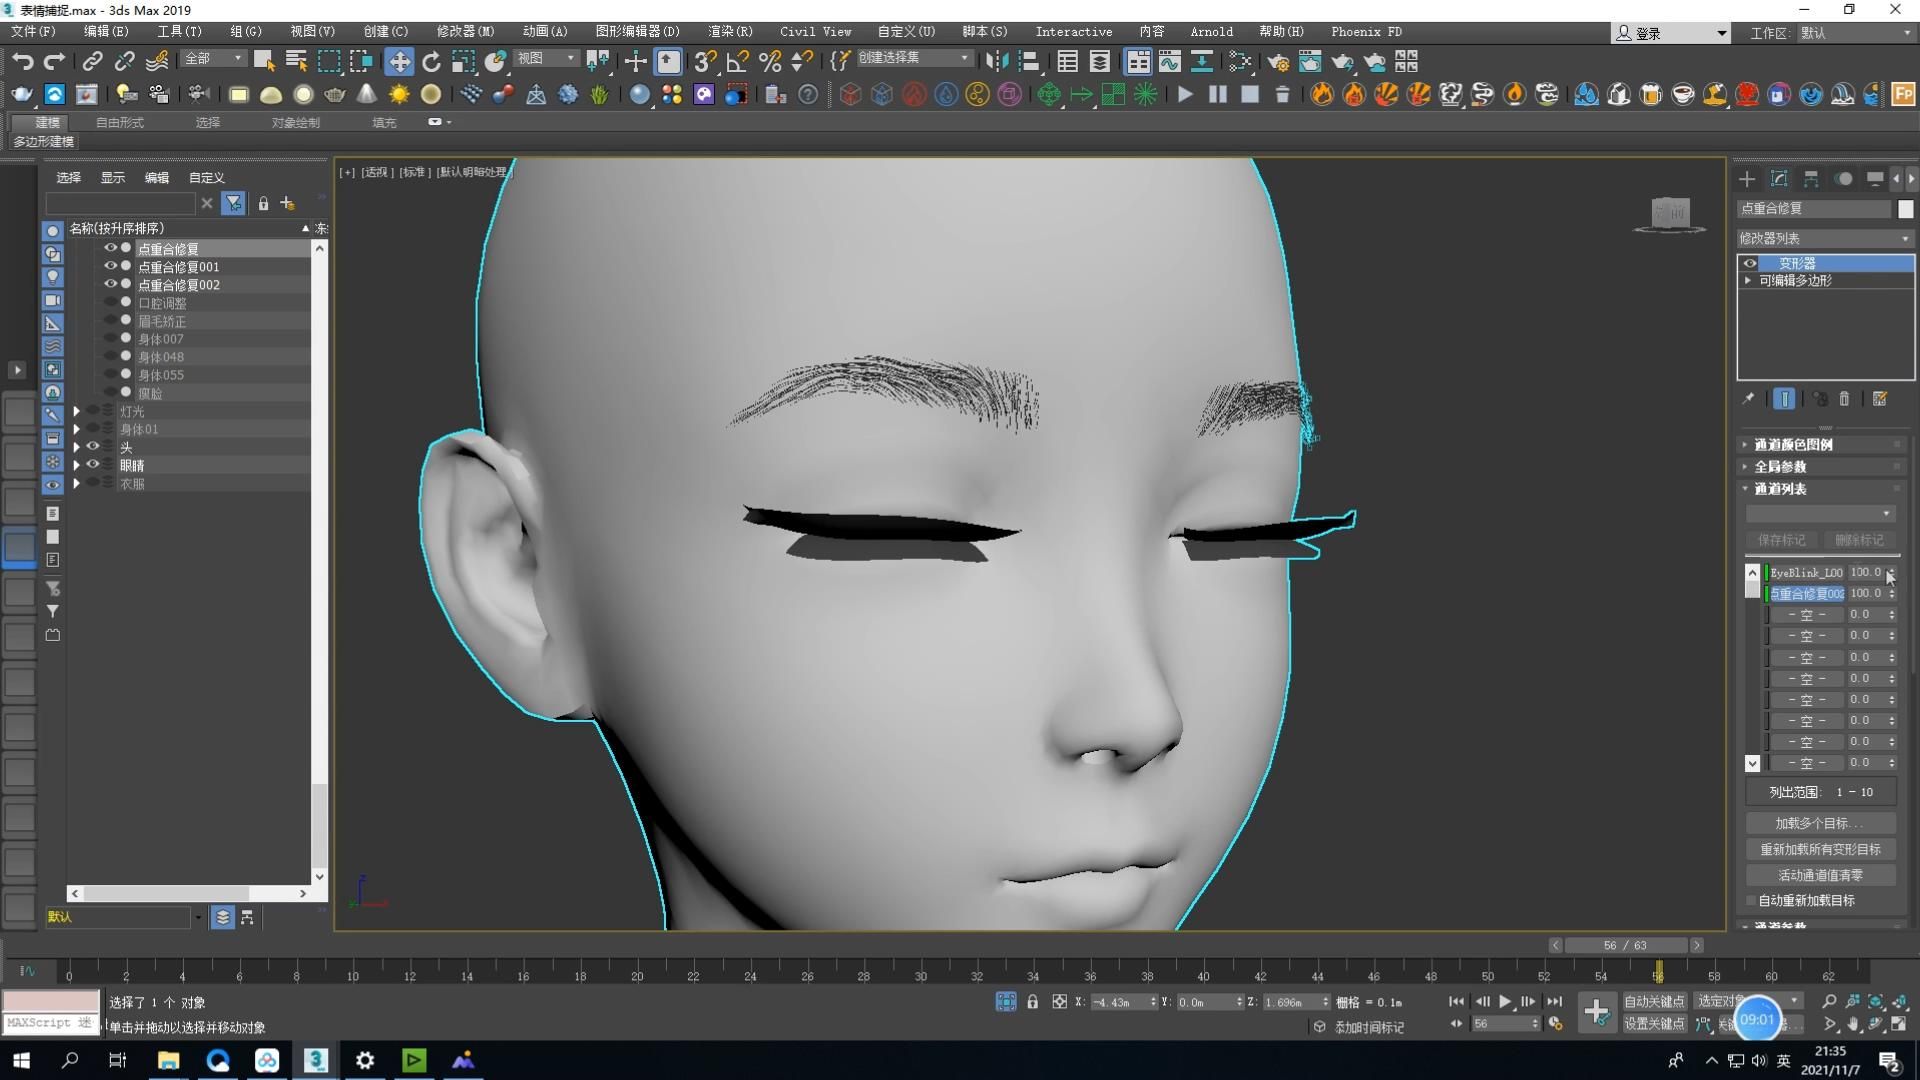The height and width of the screenshot is (1080, 1920).
Task: Click the object color swatch beside name
Action: (x=1905, y=209)
